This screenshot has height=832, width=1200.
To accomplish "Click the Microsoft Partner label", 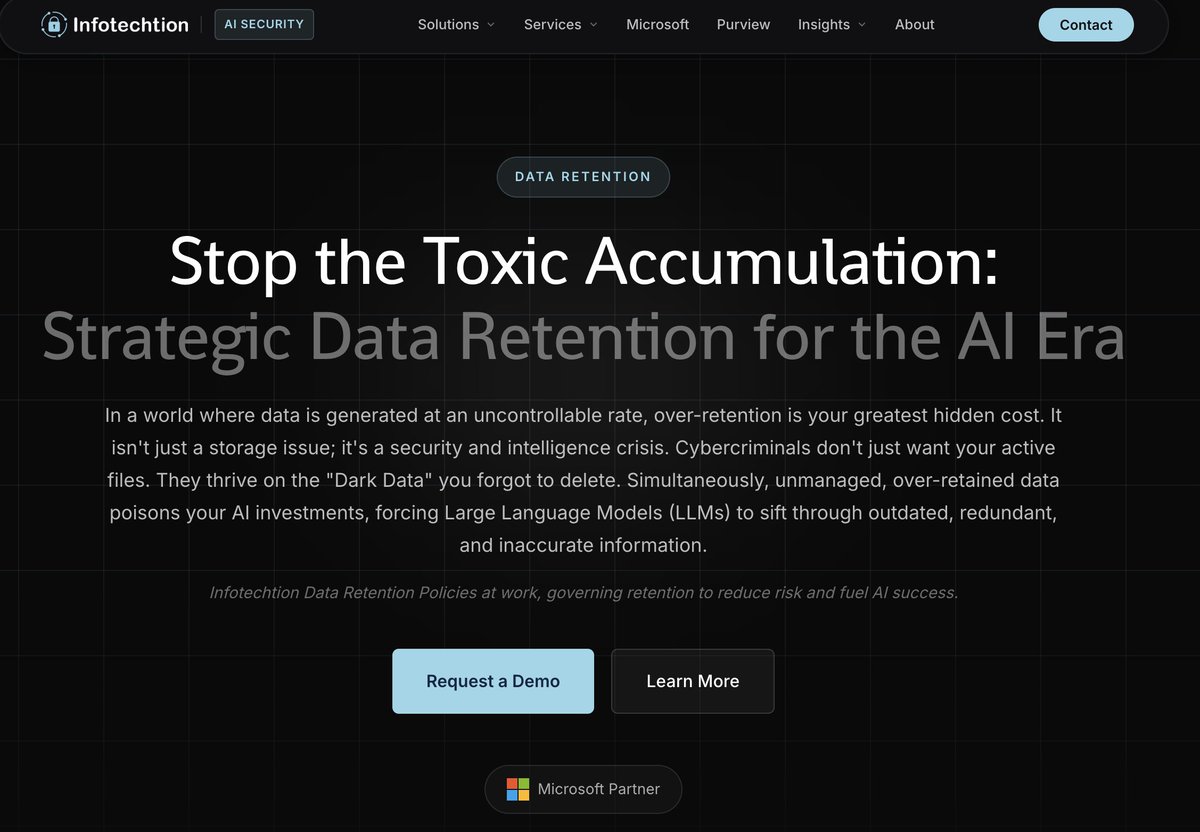I will click(599, 789).
